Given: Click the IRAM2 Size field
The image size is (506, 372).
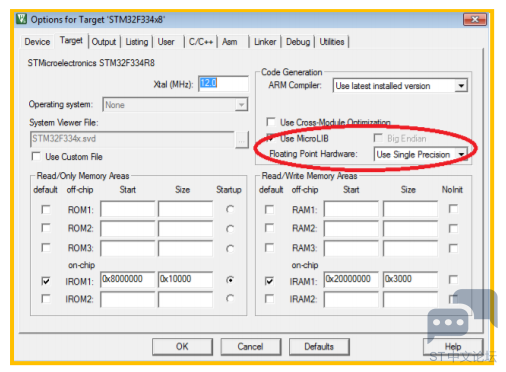Looking at the screenshot, I should pos(410,299).
